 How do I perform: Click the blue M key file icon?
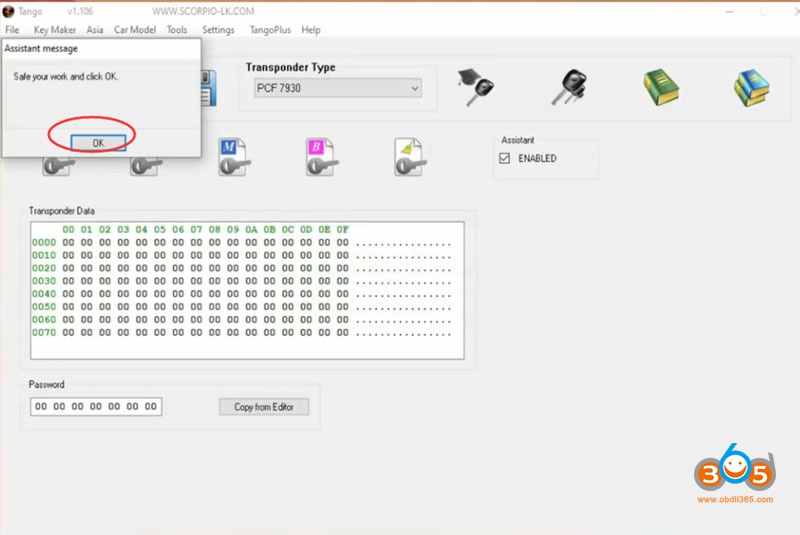point(234,157)
